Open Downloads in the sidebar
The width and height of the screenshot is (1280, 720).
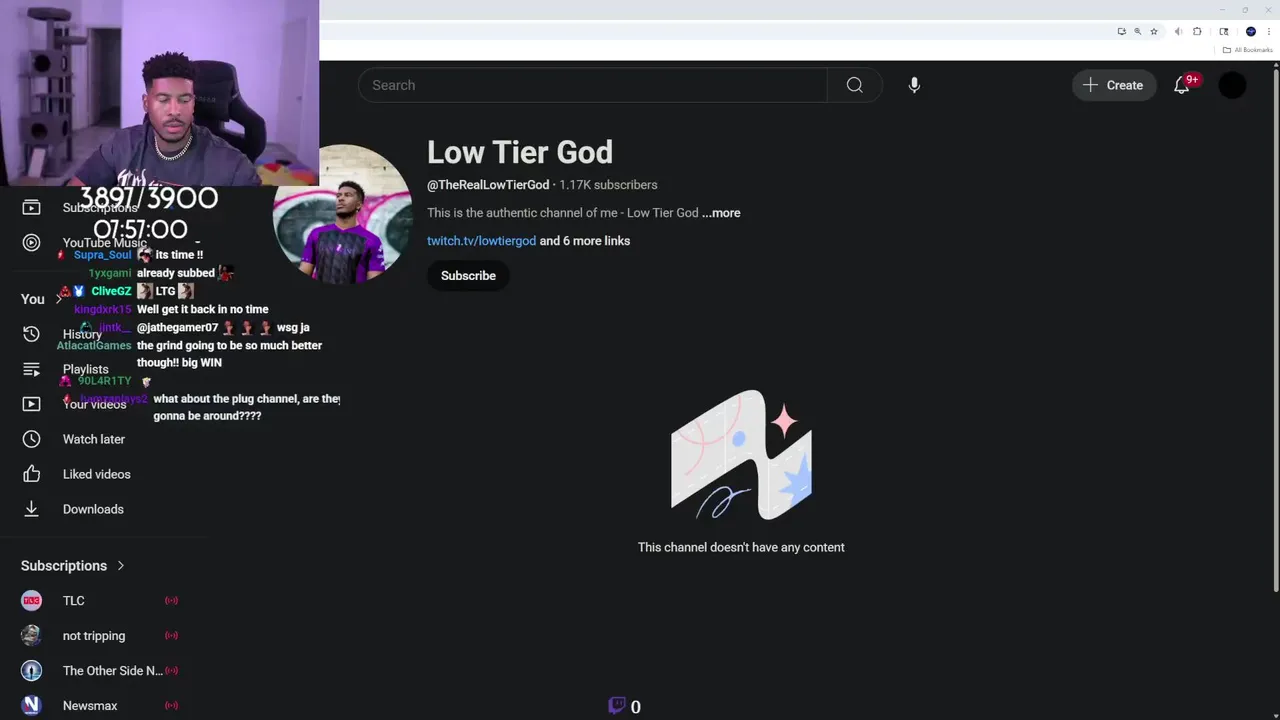click(x=93, y=509)
